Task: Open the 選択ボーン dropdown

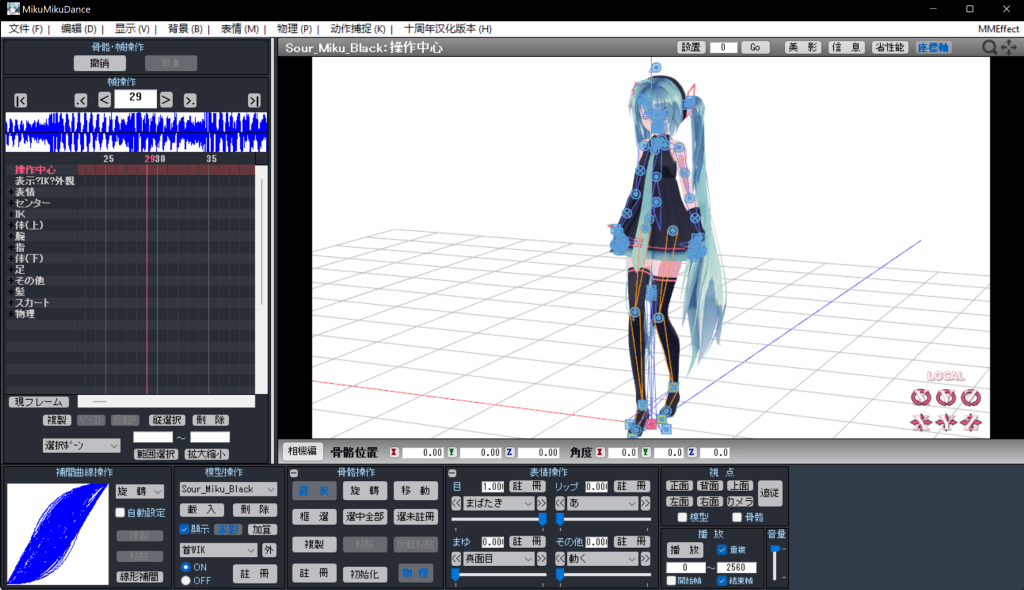Action: [81, 444]
